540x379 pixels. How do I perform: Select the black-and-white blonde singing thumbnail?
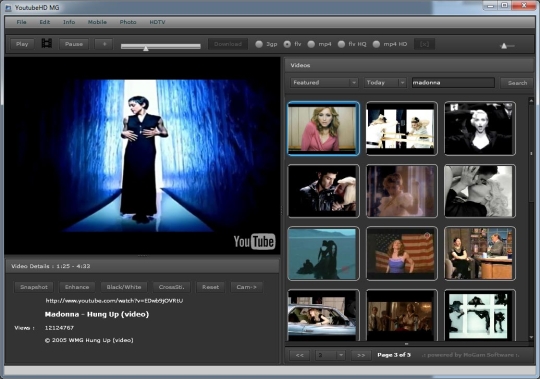click(480, 128)
